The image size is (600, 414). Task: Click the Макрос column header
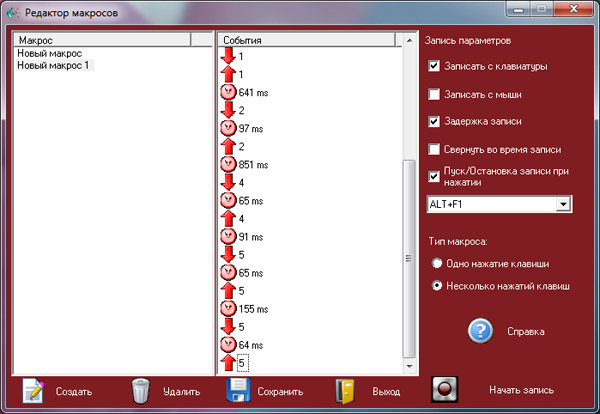(x=102, y=40)
